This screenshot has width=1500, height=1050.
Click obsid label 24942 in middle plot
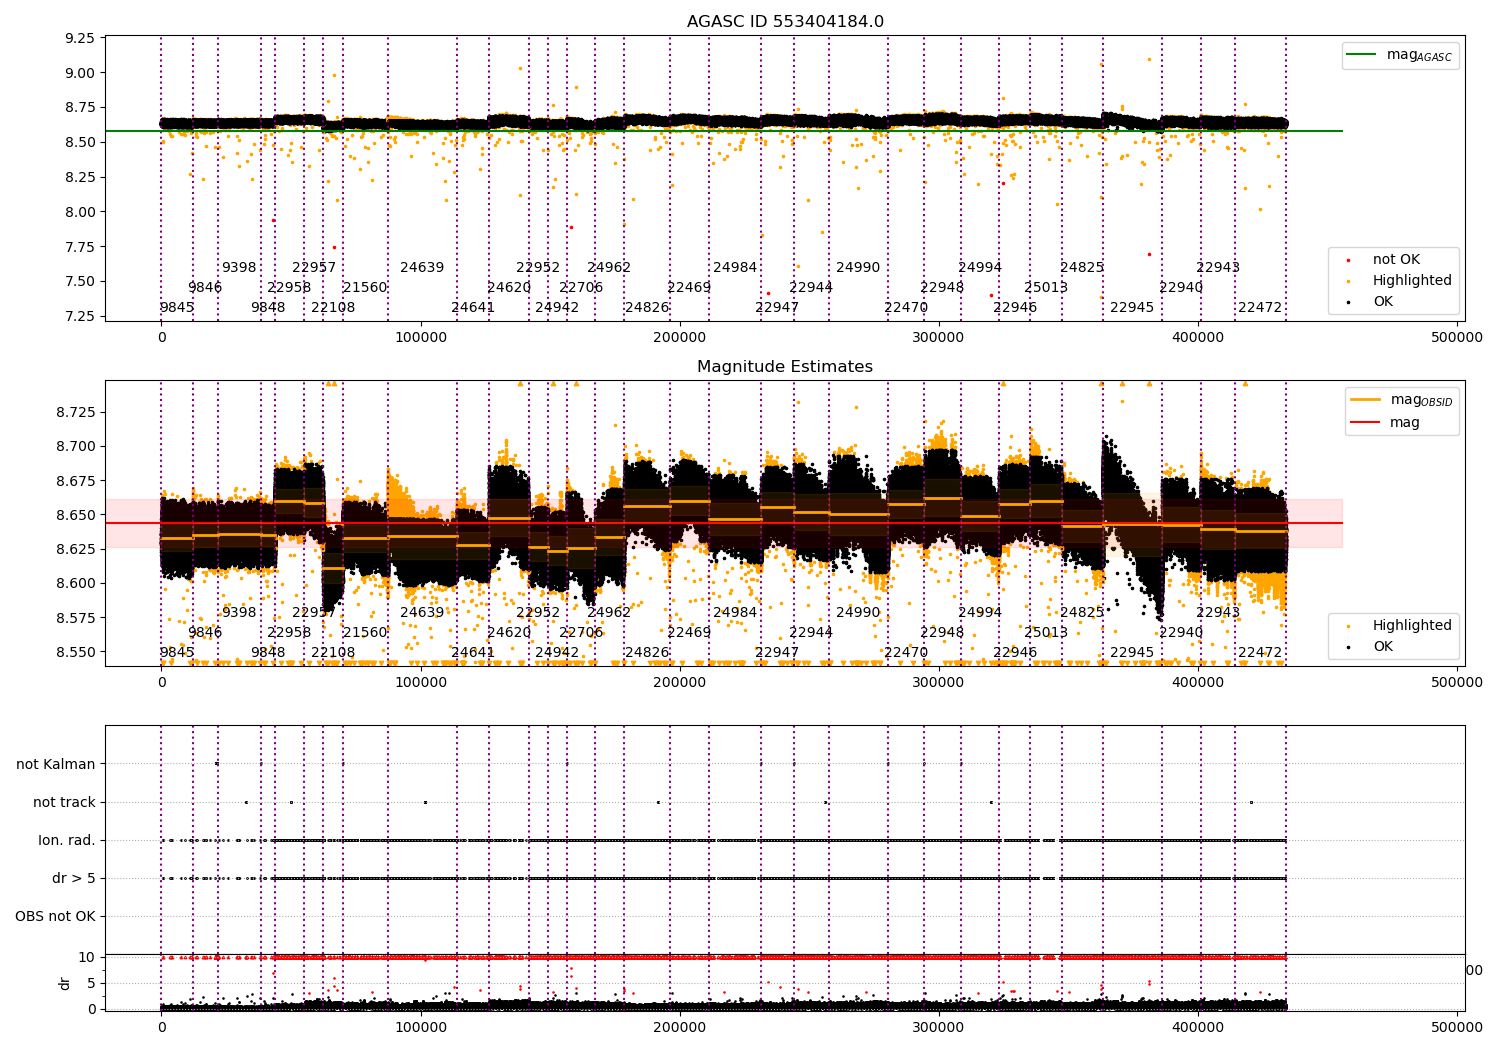tap(557, 652)
